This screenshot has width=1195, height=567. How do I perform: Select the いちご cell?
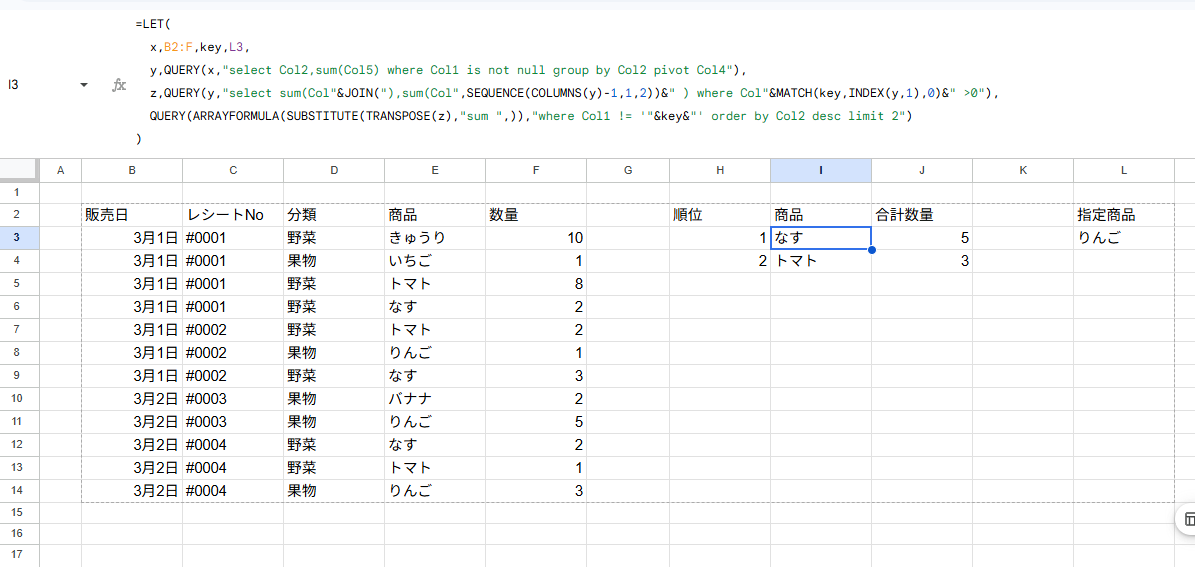[x=435, y=261]
